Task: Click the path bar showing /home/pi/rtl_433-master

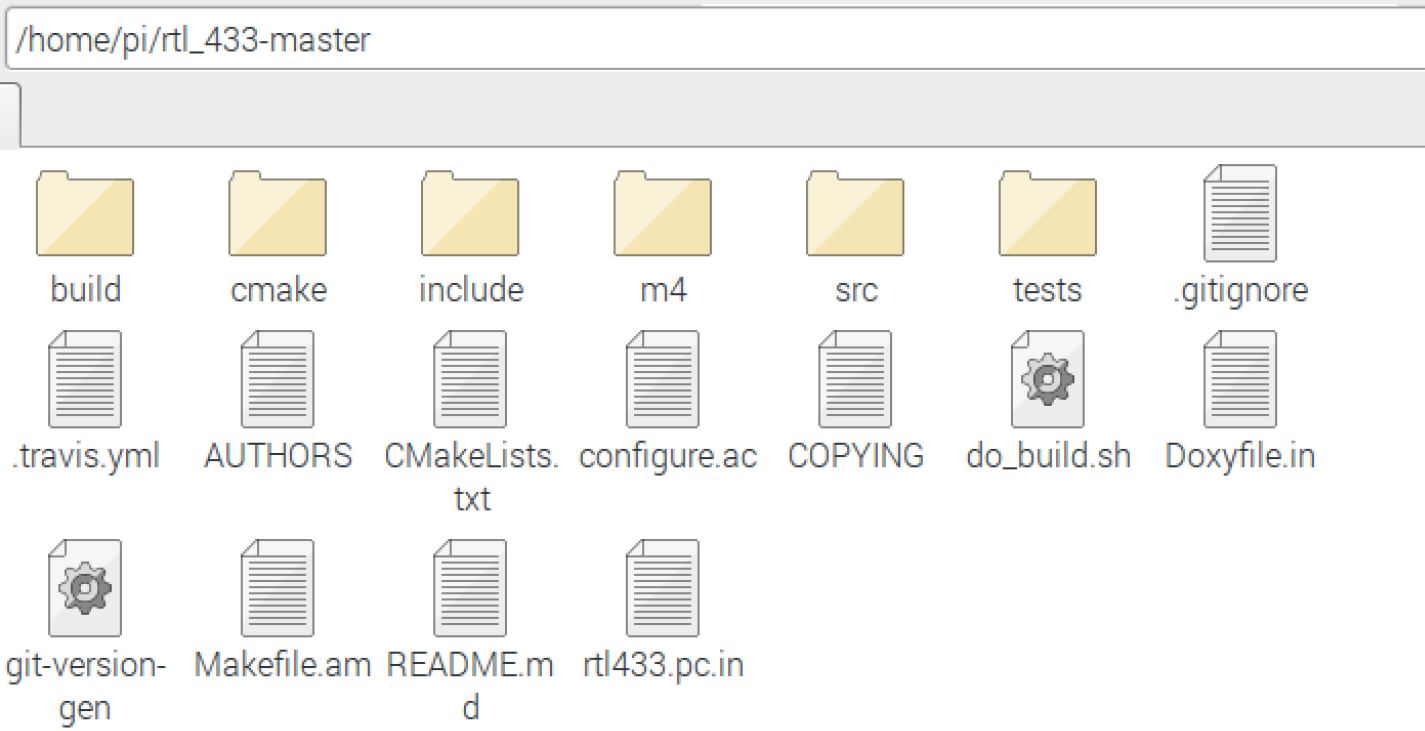Action: click(x=715, y=41)
